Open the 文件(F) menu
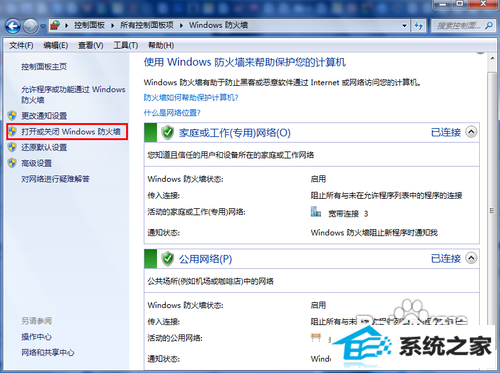This screenshot has width=500, height=373. point(21,45)
